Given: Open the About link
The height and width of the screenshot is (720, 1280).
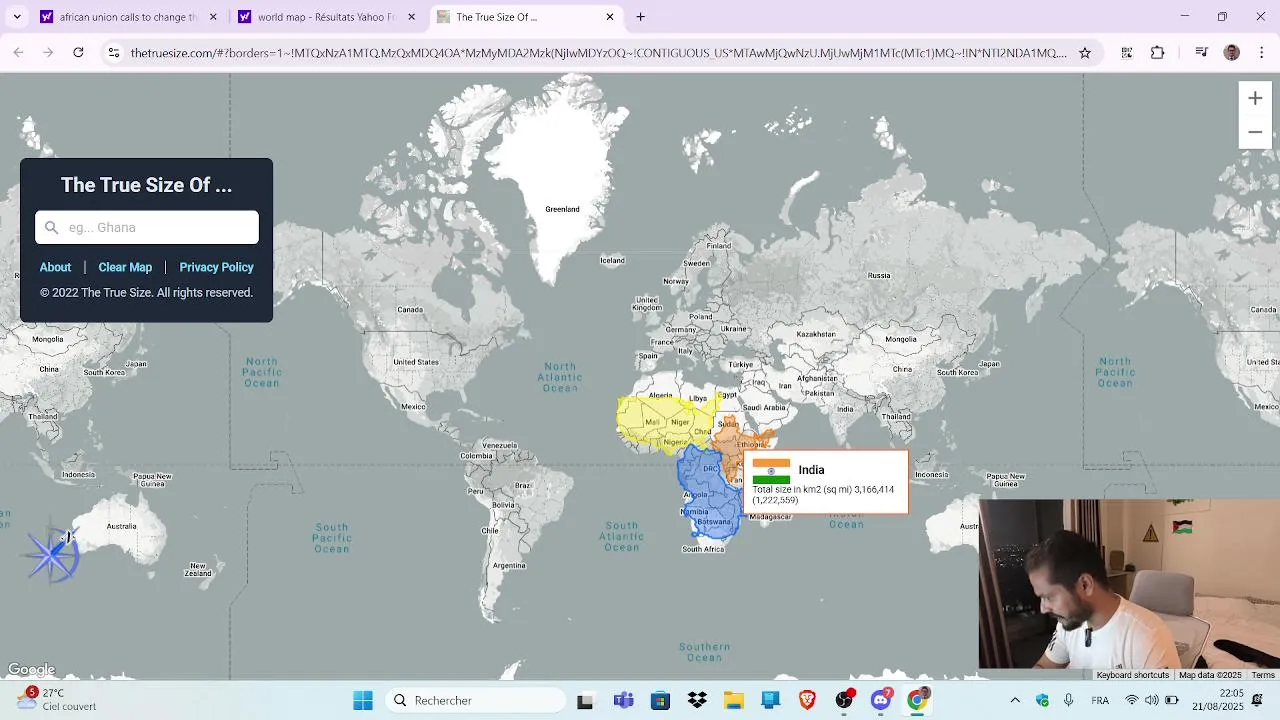Looking at the screenshot, I should click(55, 267).
